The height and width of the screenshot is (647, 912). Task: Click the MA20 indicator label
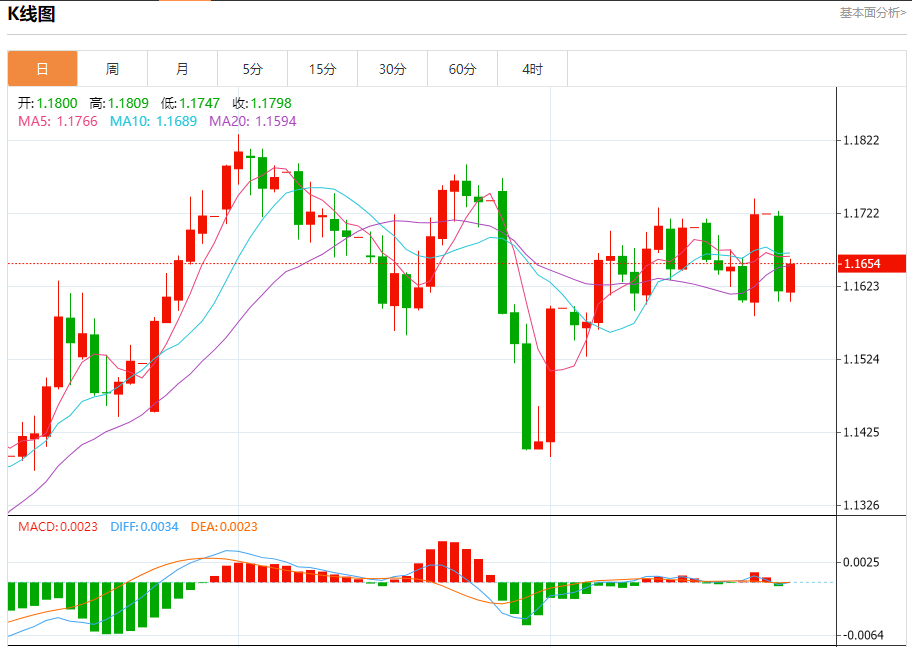(253, 121)
